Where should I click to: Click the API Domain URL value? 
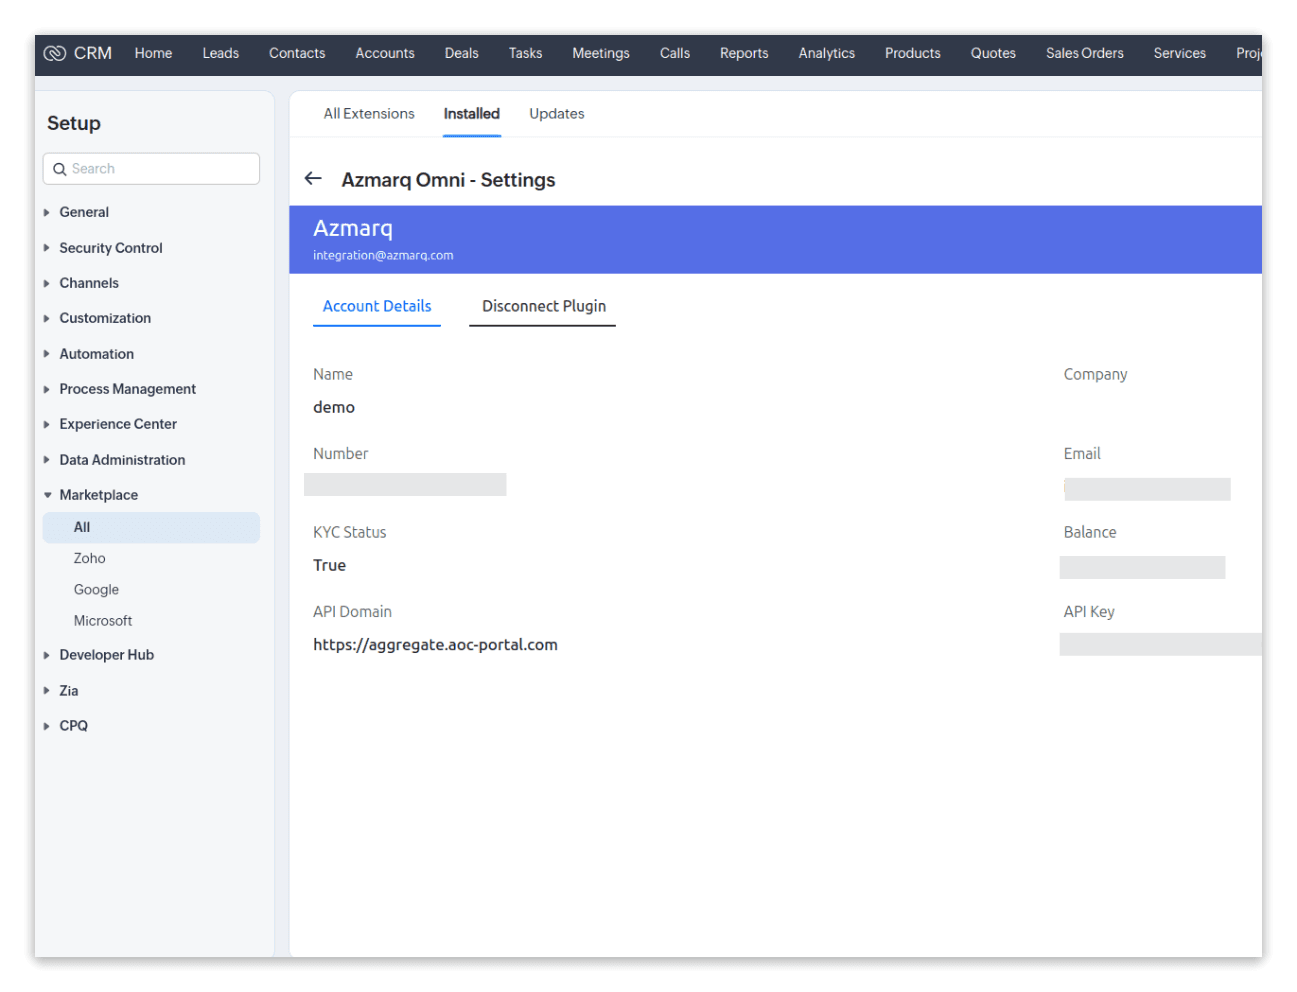click(435, 645)
